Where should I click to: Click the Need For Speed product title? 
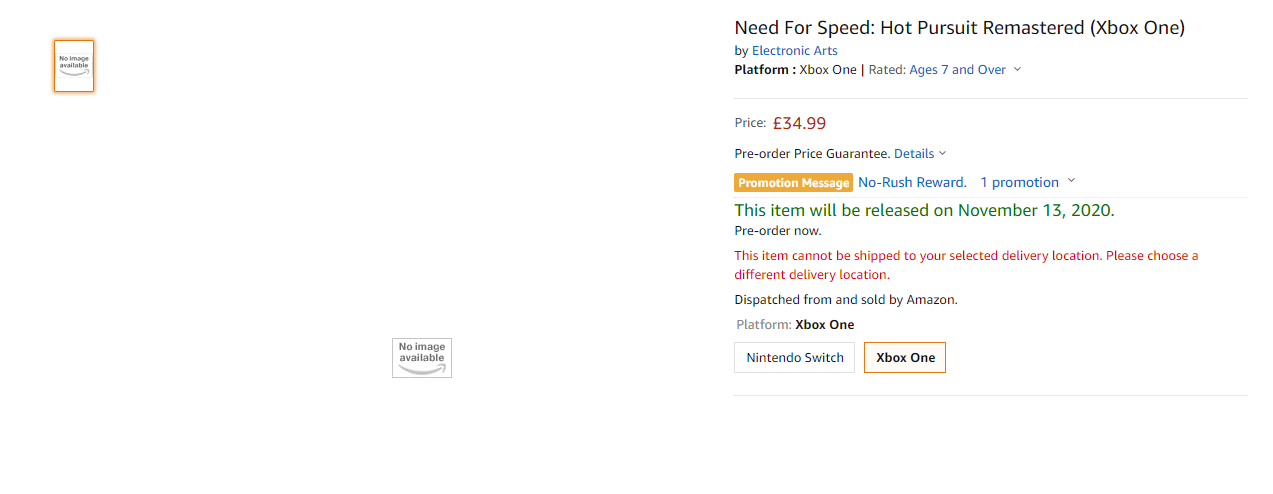pyautogui.click(x=959, y=28)
